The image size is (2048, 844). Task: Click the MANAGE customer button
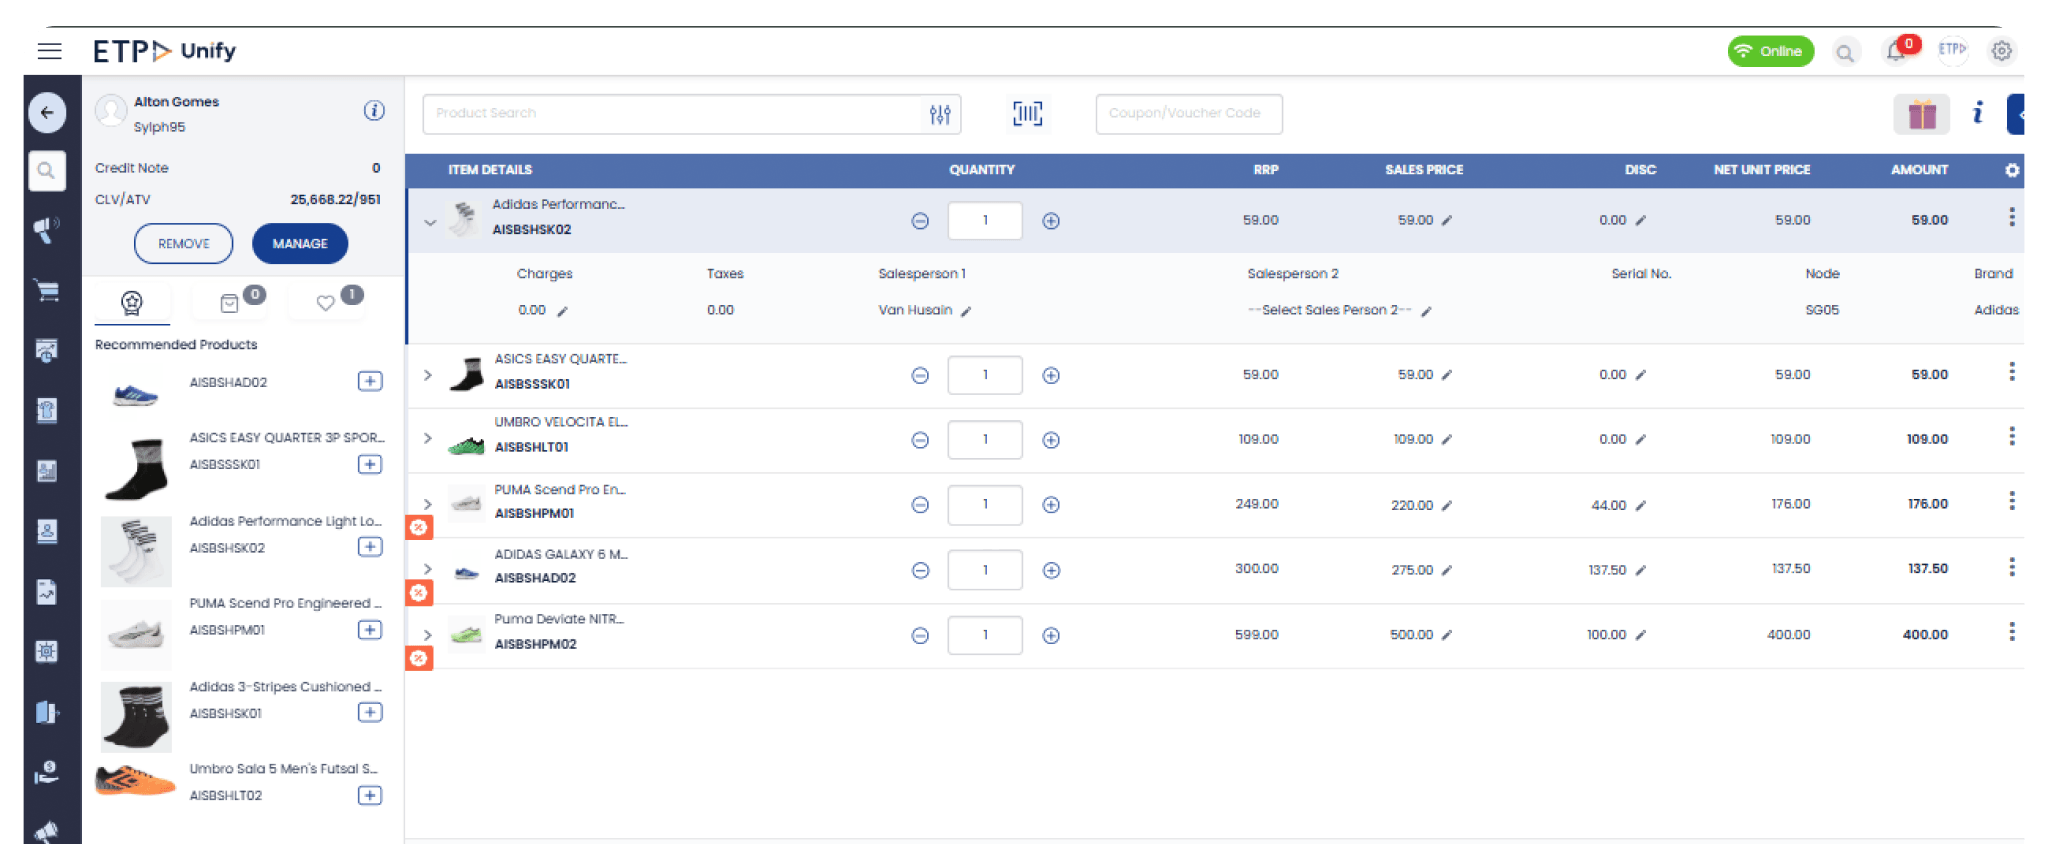(300, 244)
